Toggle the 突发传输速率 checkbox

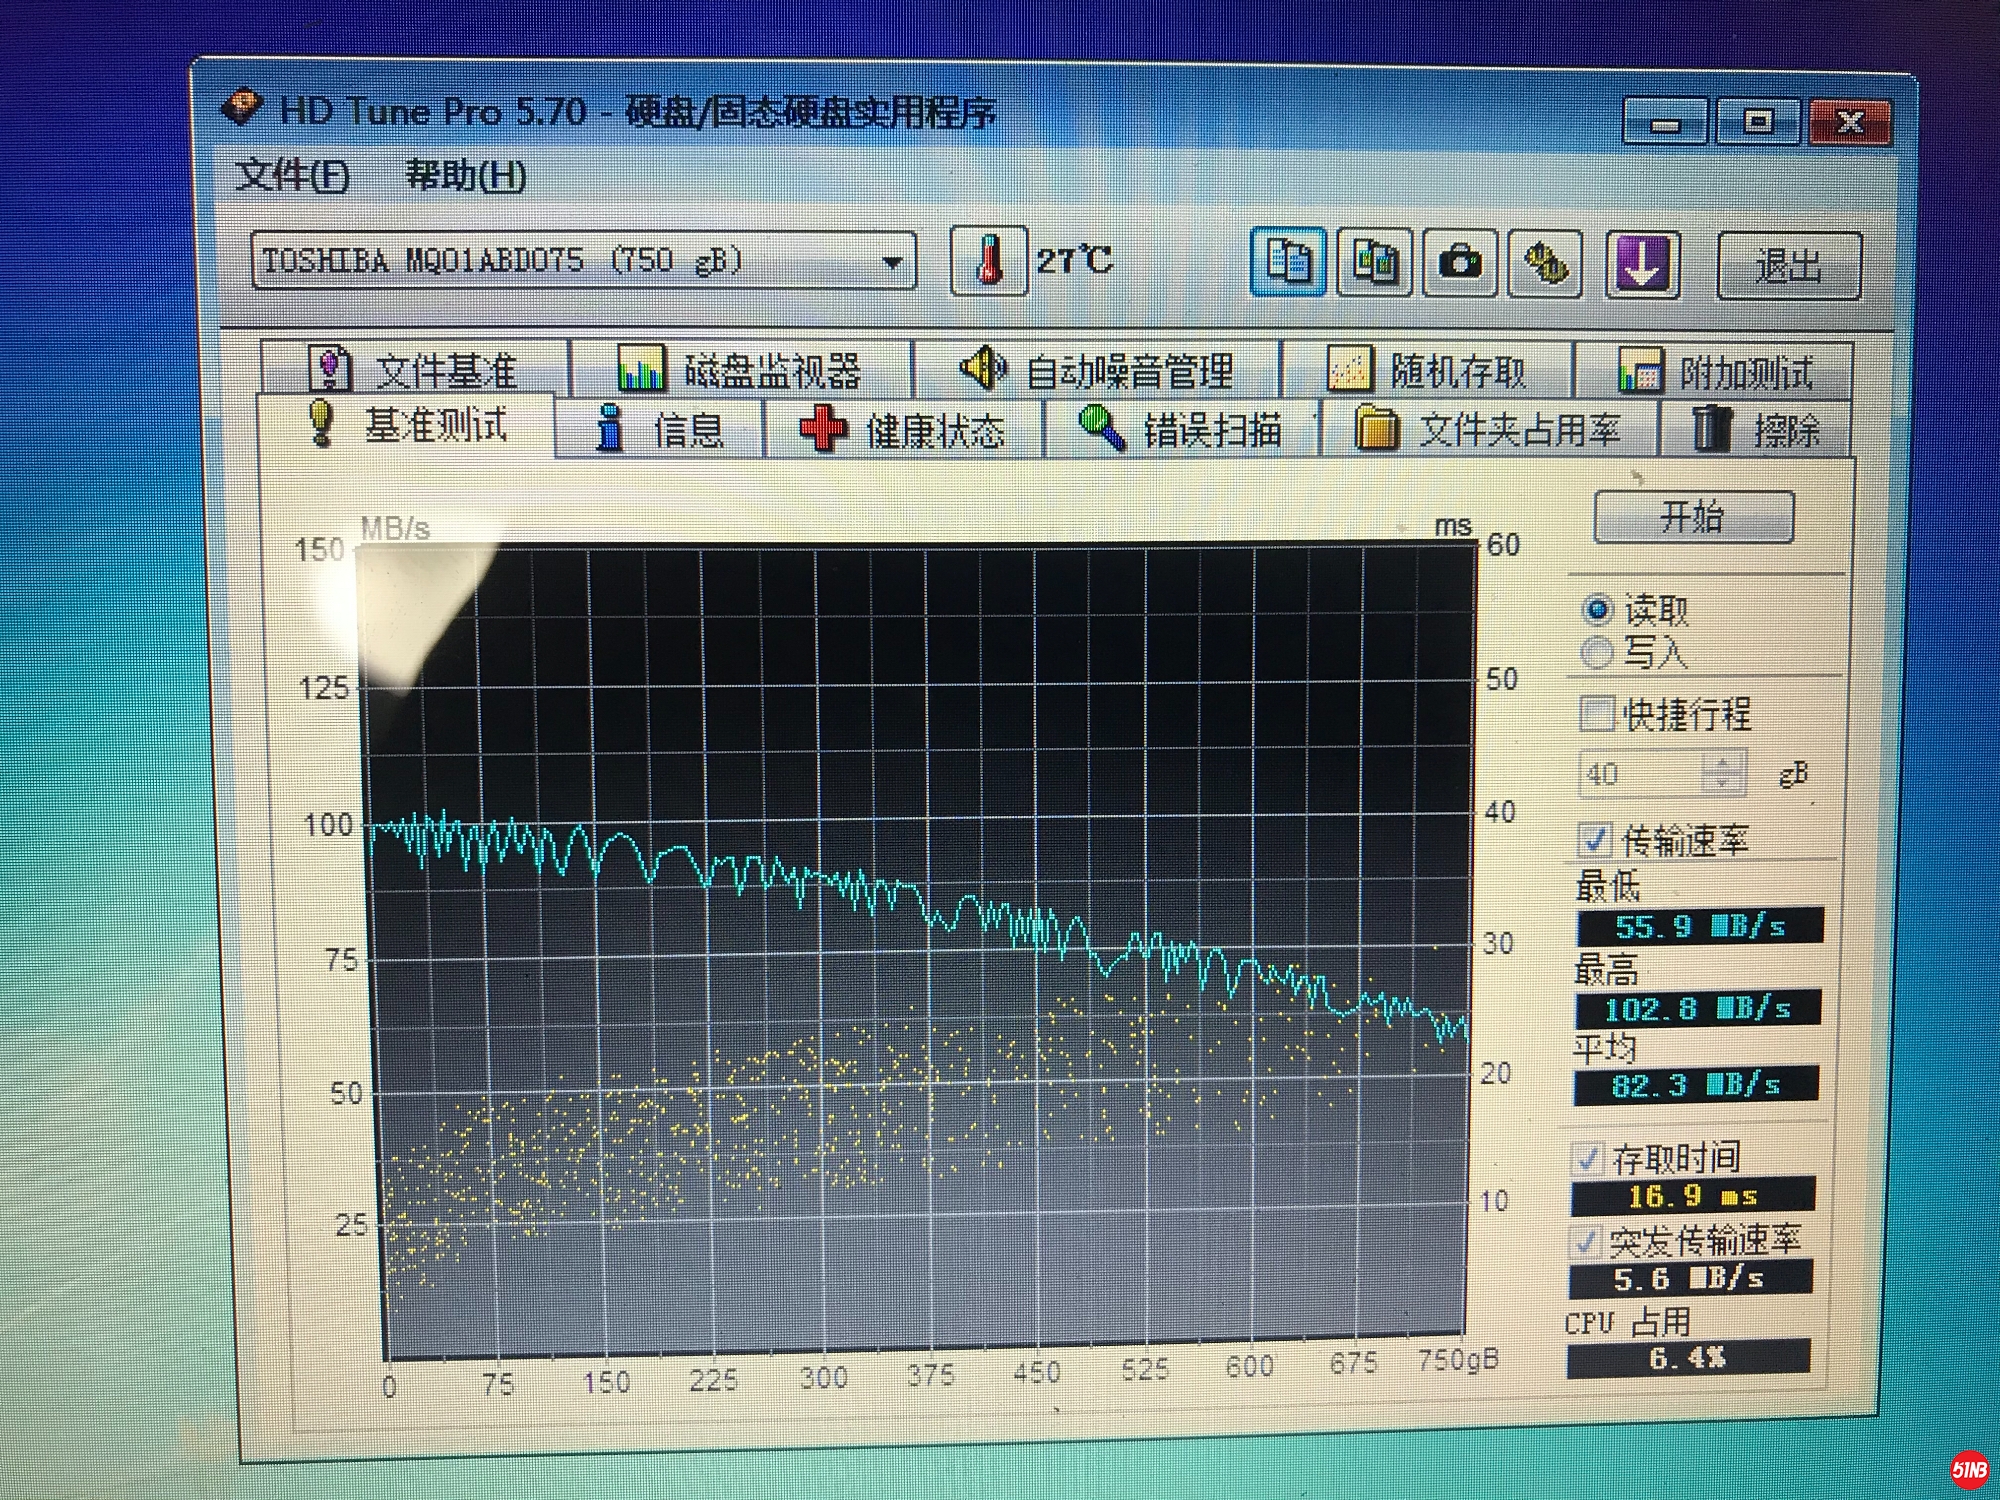(x=1585, y=1242)
